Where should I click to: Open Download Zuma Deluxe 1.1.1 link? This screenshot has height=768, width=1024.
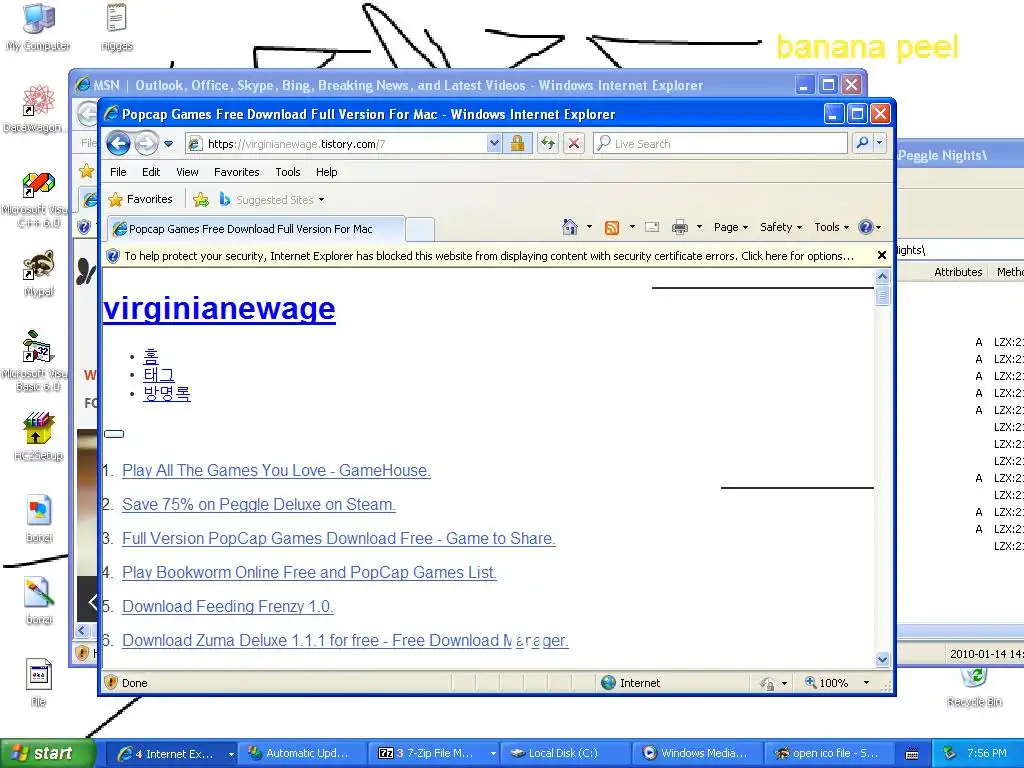point(345,641)
